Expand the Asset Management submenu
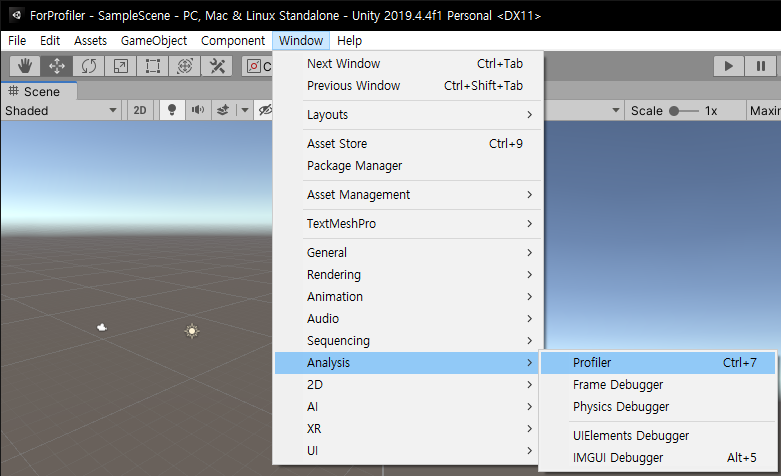Screen dimensions: 781x476 (x=408, y=195)
